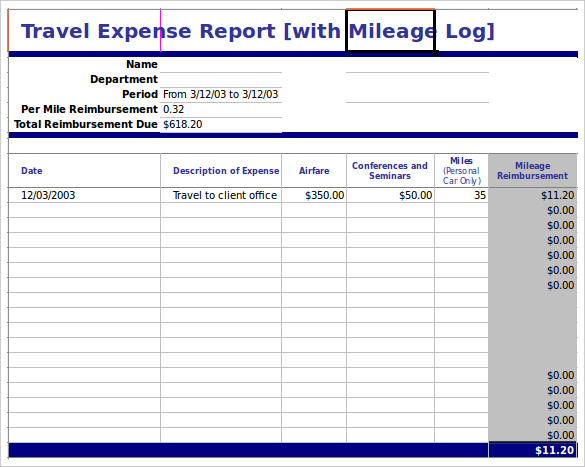This screenshot has height=467, width=585.
Task: Select the $350.00 airfare cell
Action: [314, 195]
